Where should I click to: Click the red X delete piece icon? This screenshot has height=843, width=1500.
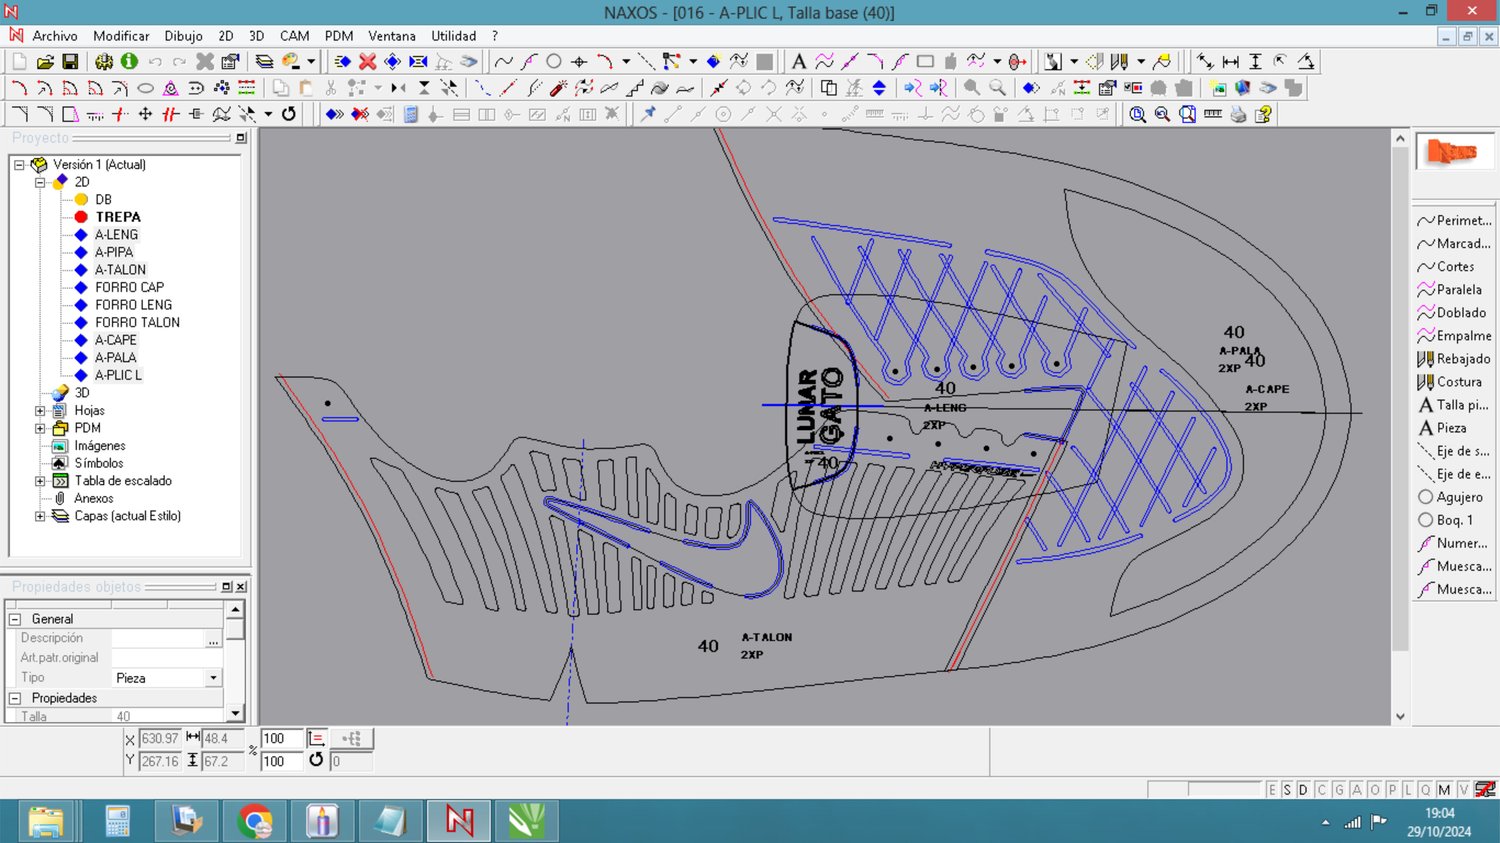coord(368,62)
